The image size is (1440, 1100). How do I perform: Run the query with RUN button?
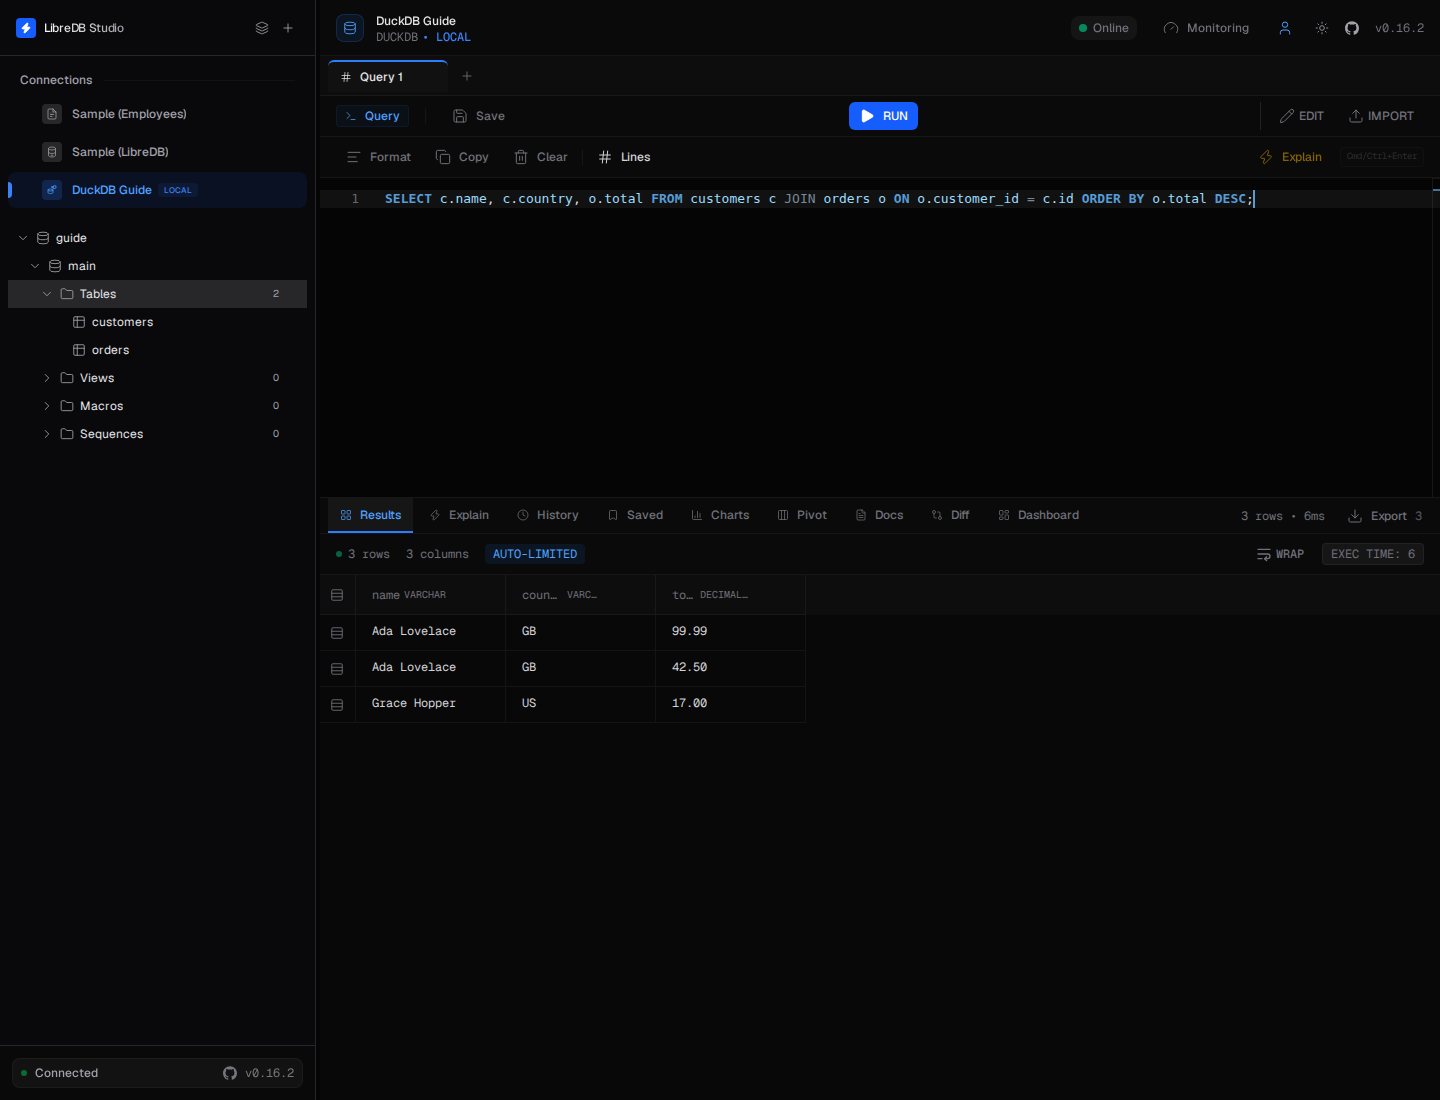(883, 116)
